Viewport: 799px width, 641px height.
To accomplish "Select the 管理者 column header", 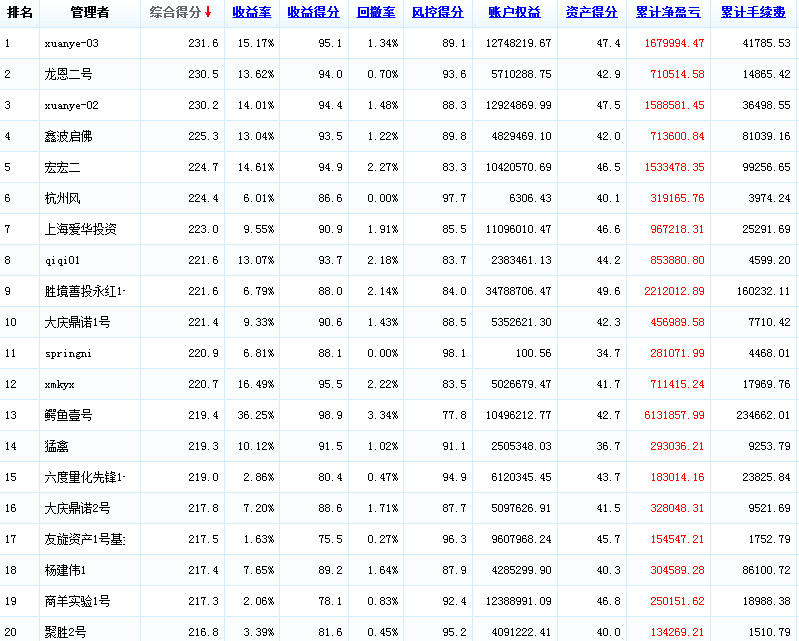I will (x=90, y=13).
